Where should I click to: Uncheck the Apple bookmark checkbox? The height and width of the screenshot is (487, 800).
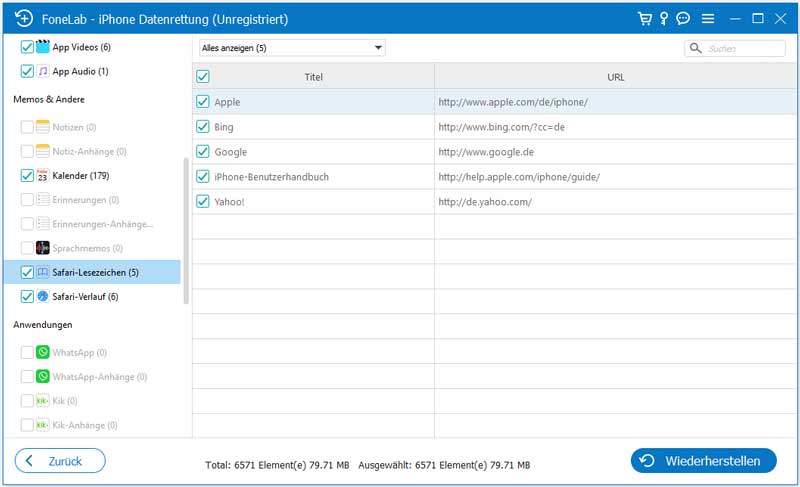pyautogui.click(x=203, y=102)
